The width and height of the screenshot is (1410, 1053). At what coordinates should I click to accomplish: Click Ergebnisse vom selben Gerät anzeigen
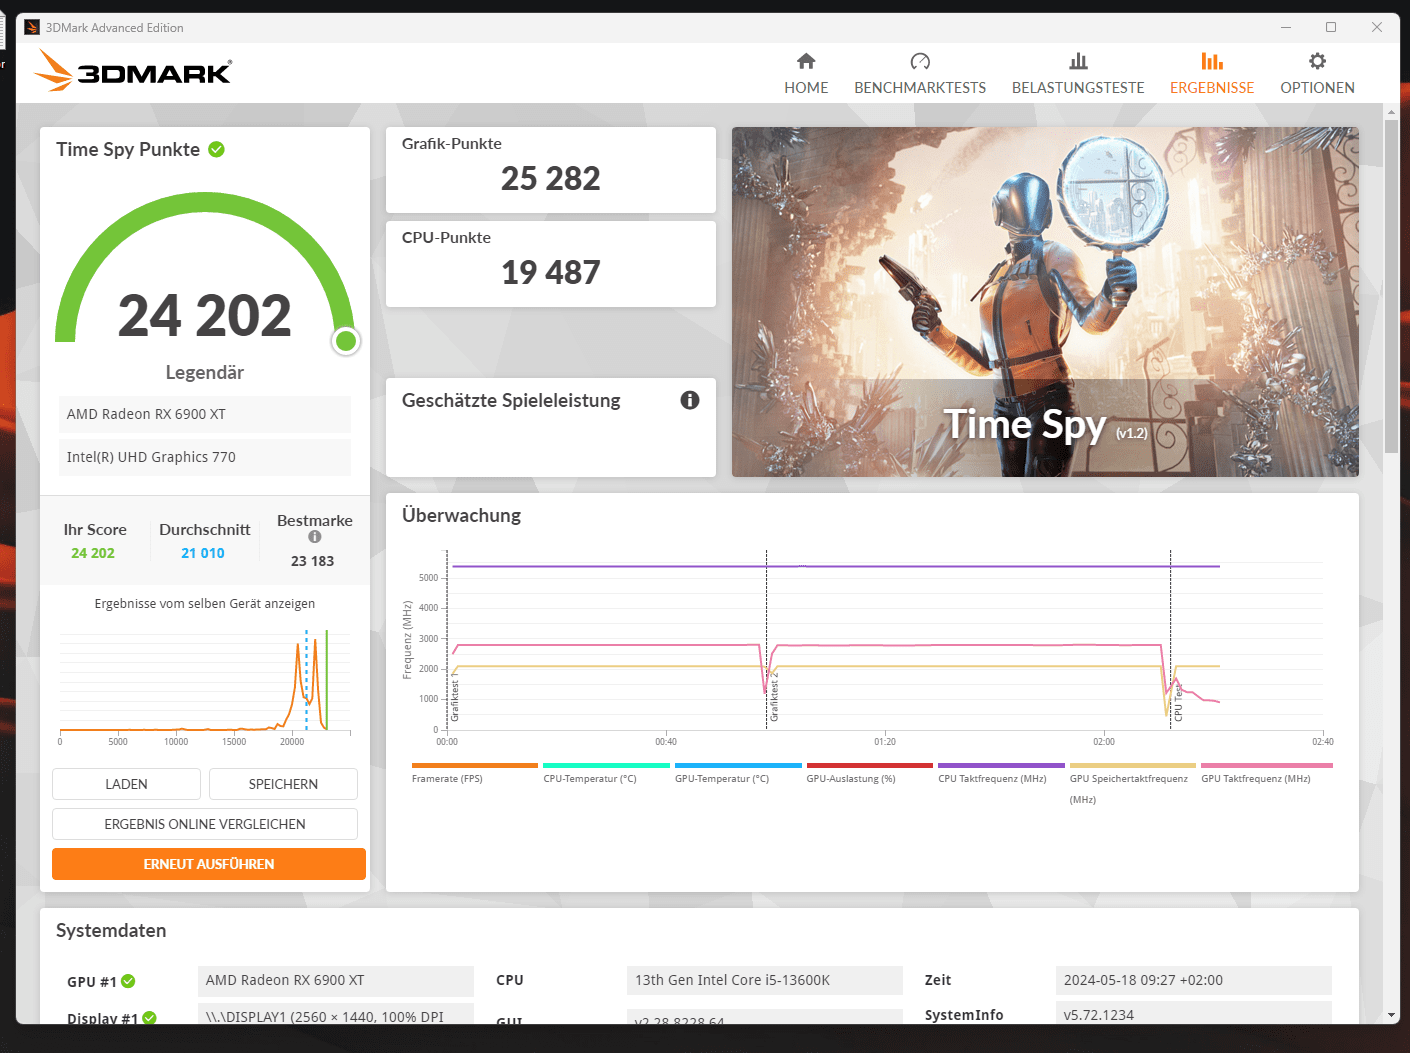click(x=205, y=603)
